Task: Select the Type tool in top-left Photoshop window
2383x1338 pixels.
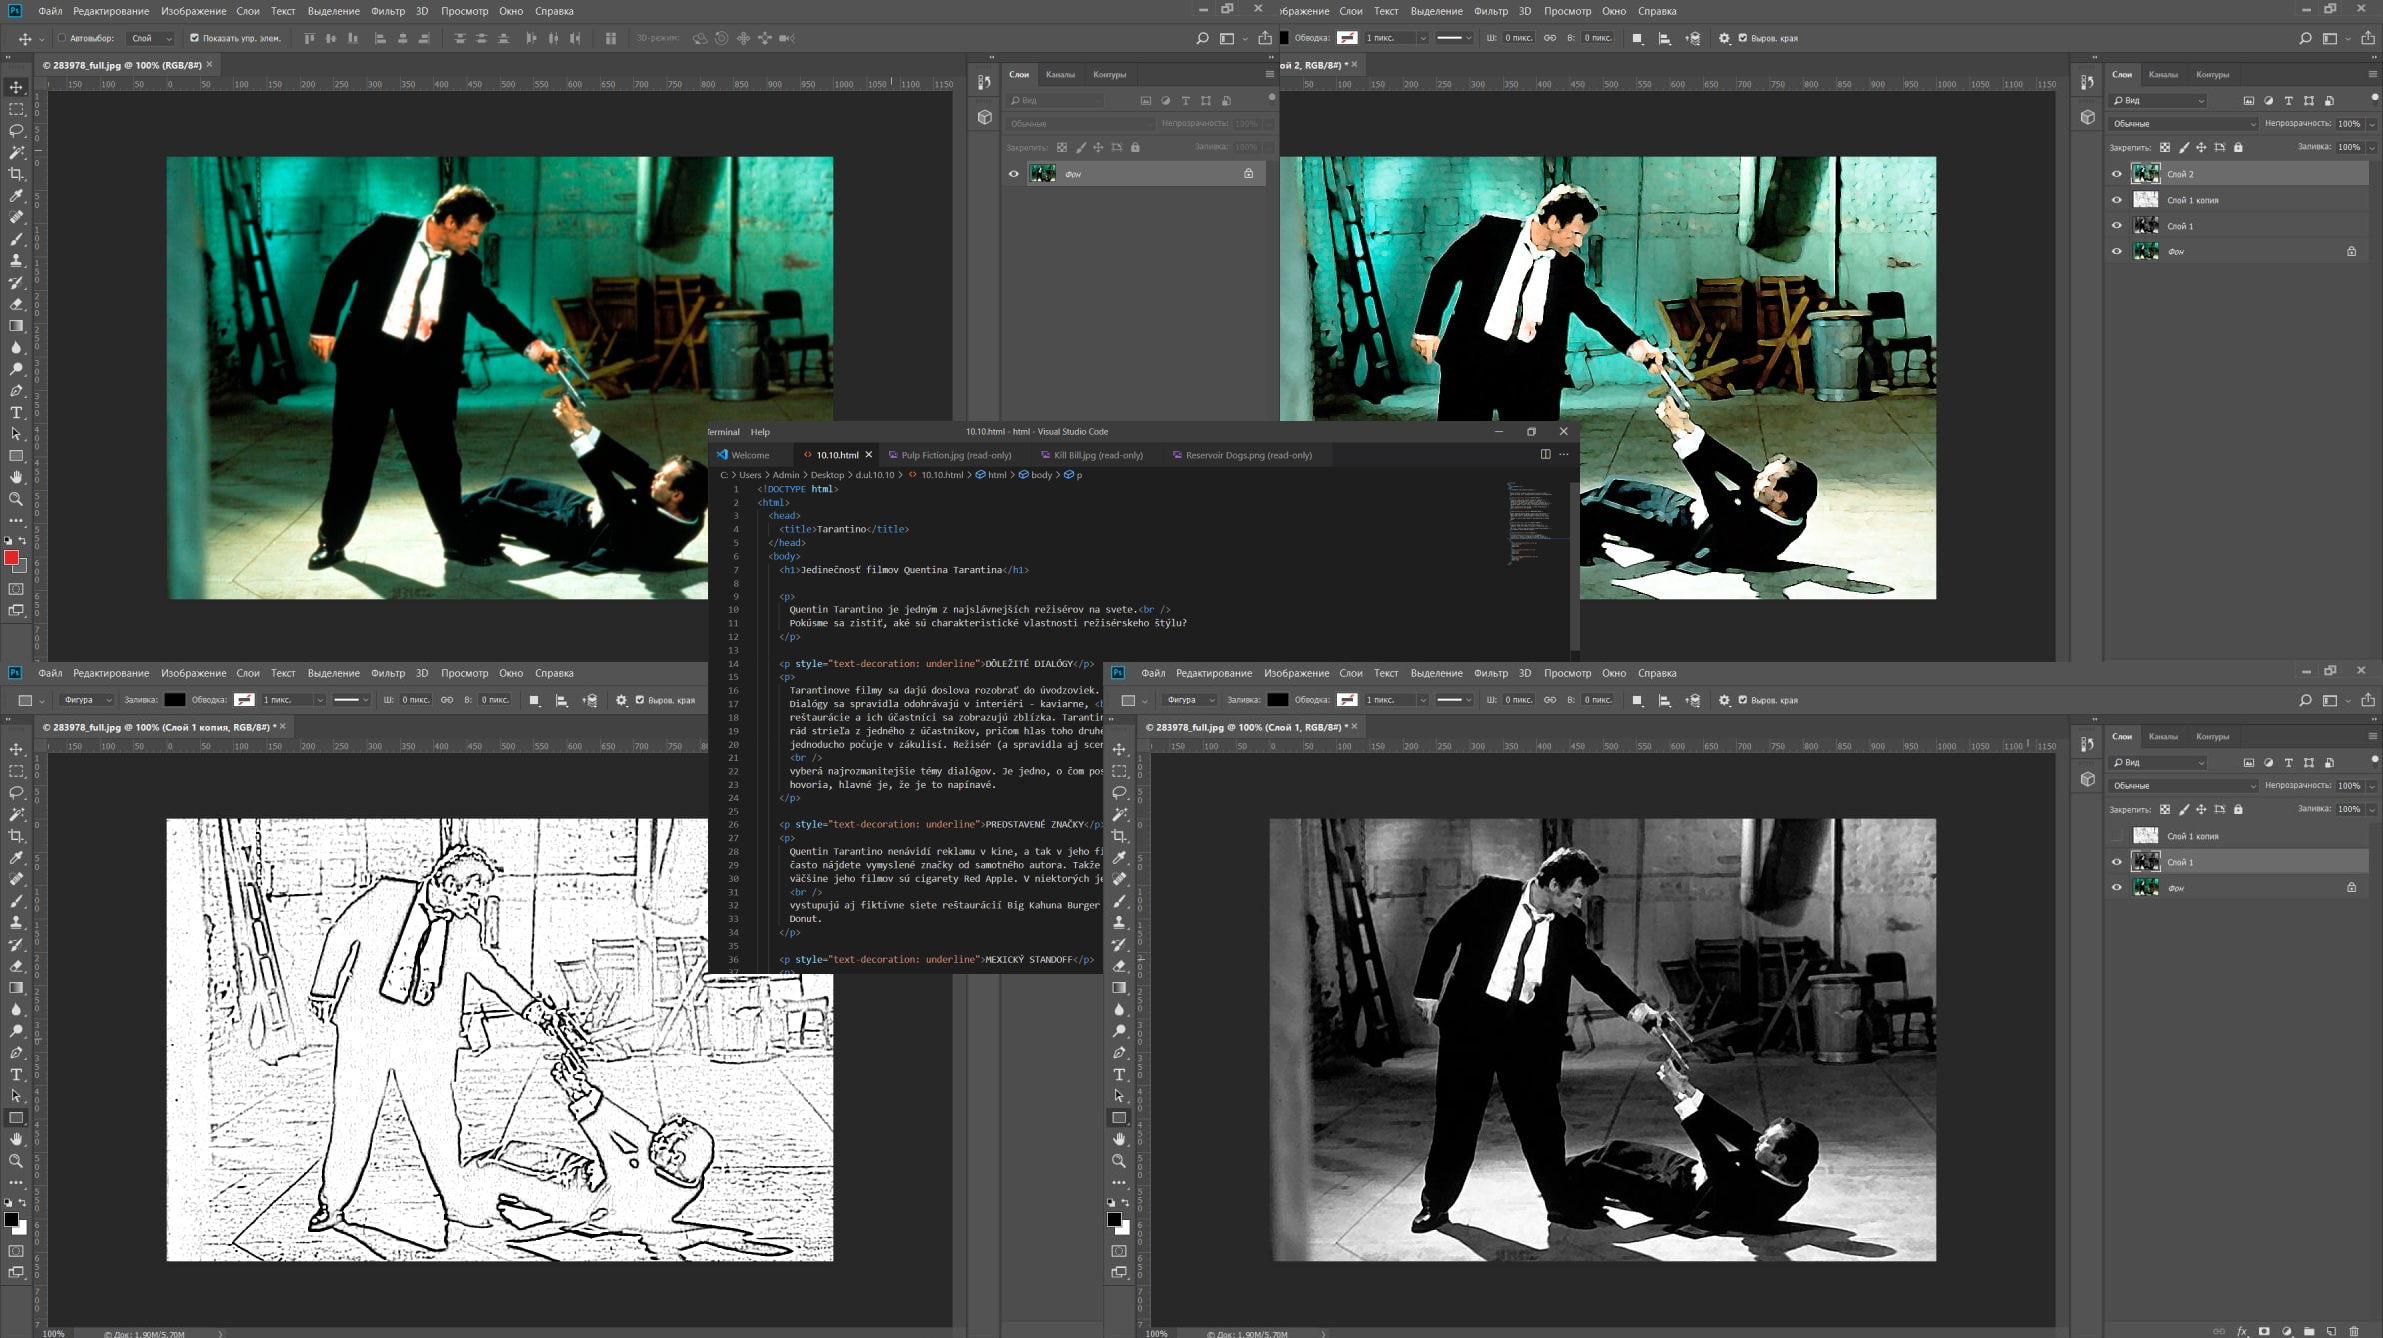Action: pos(16,412)
